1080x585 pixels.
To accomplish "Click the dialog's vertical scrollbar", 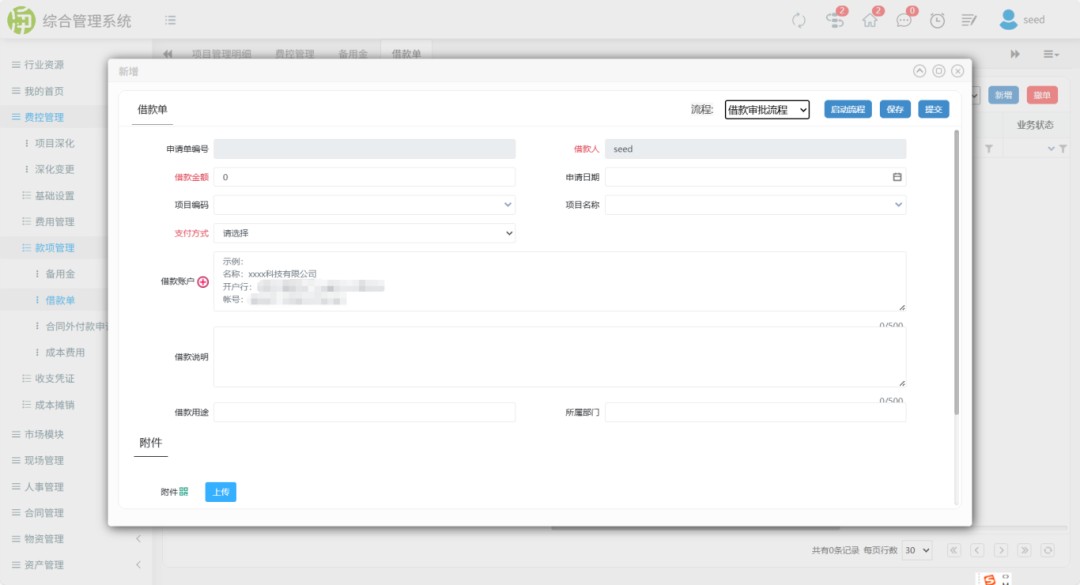I will click(957, 270).
